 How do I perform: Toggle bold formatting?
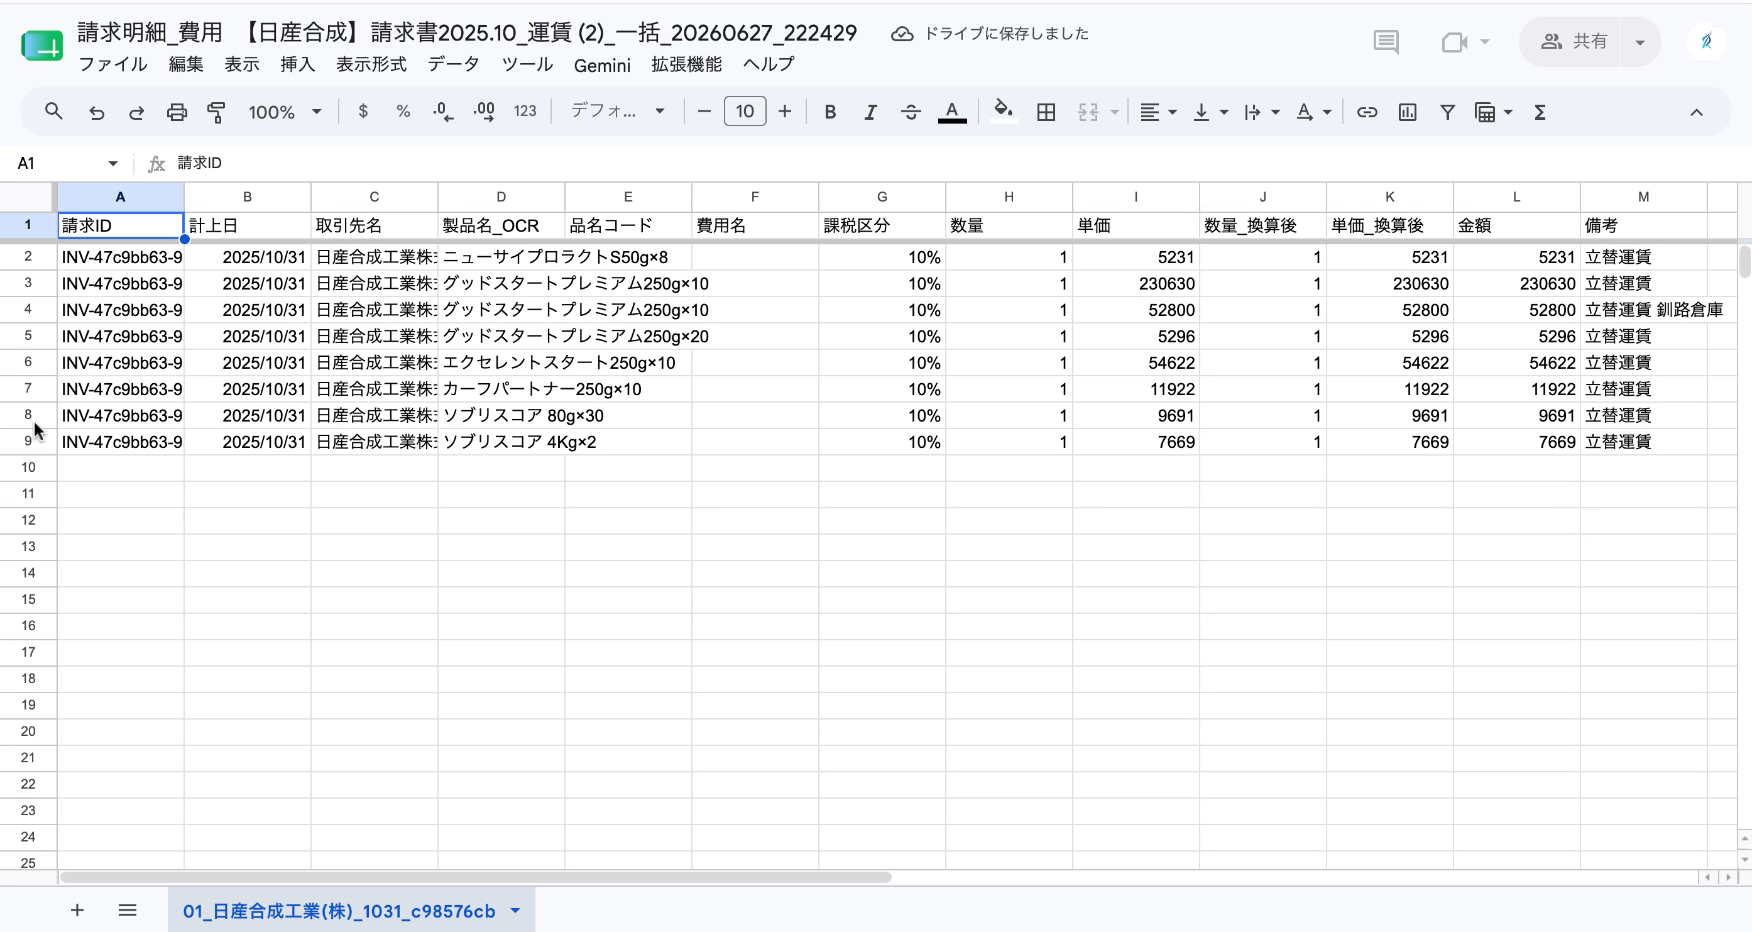pos(830,112)
